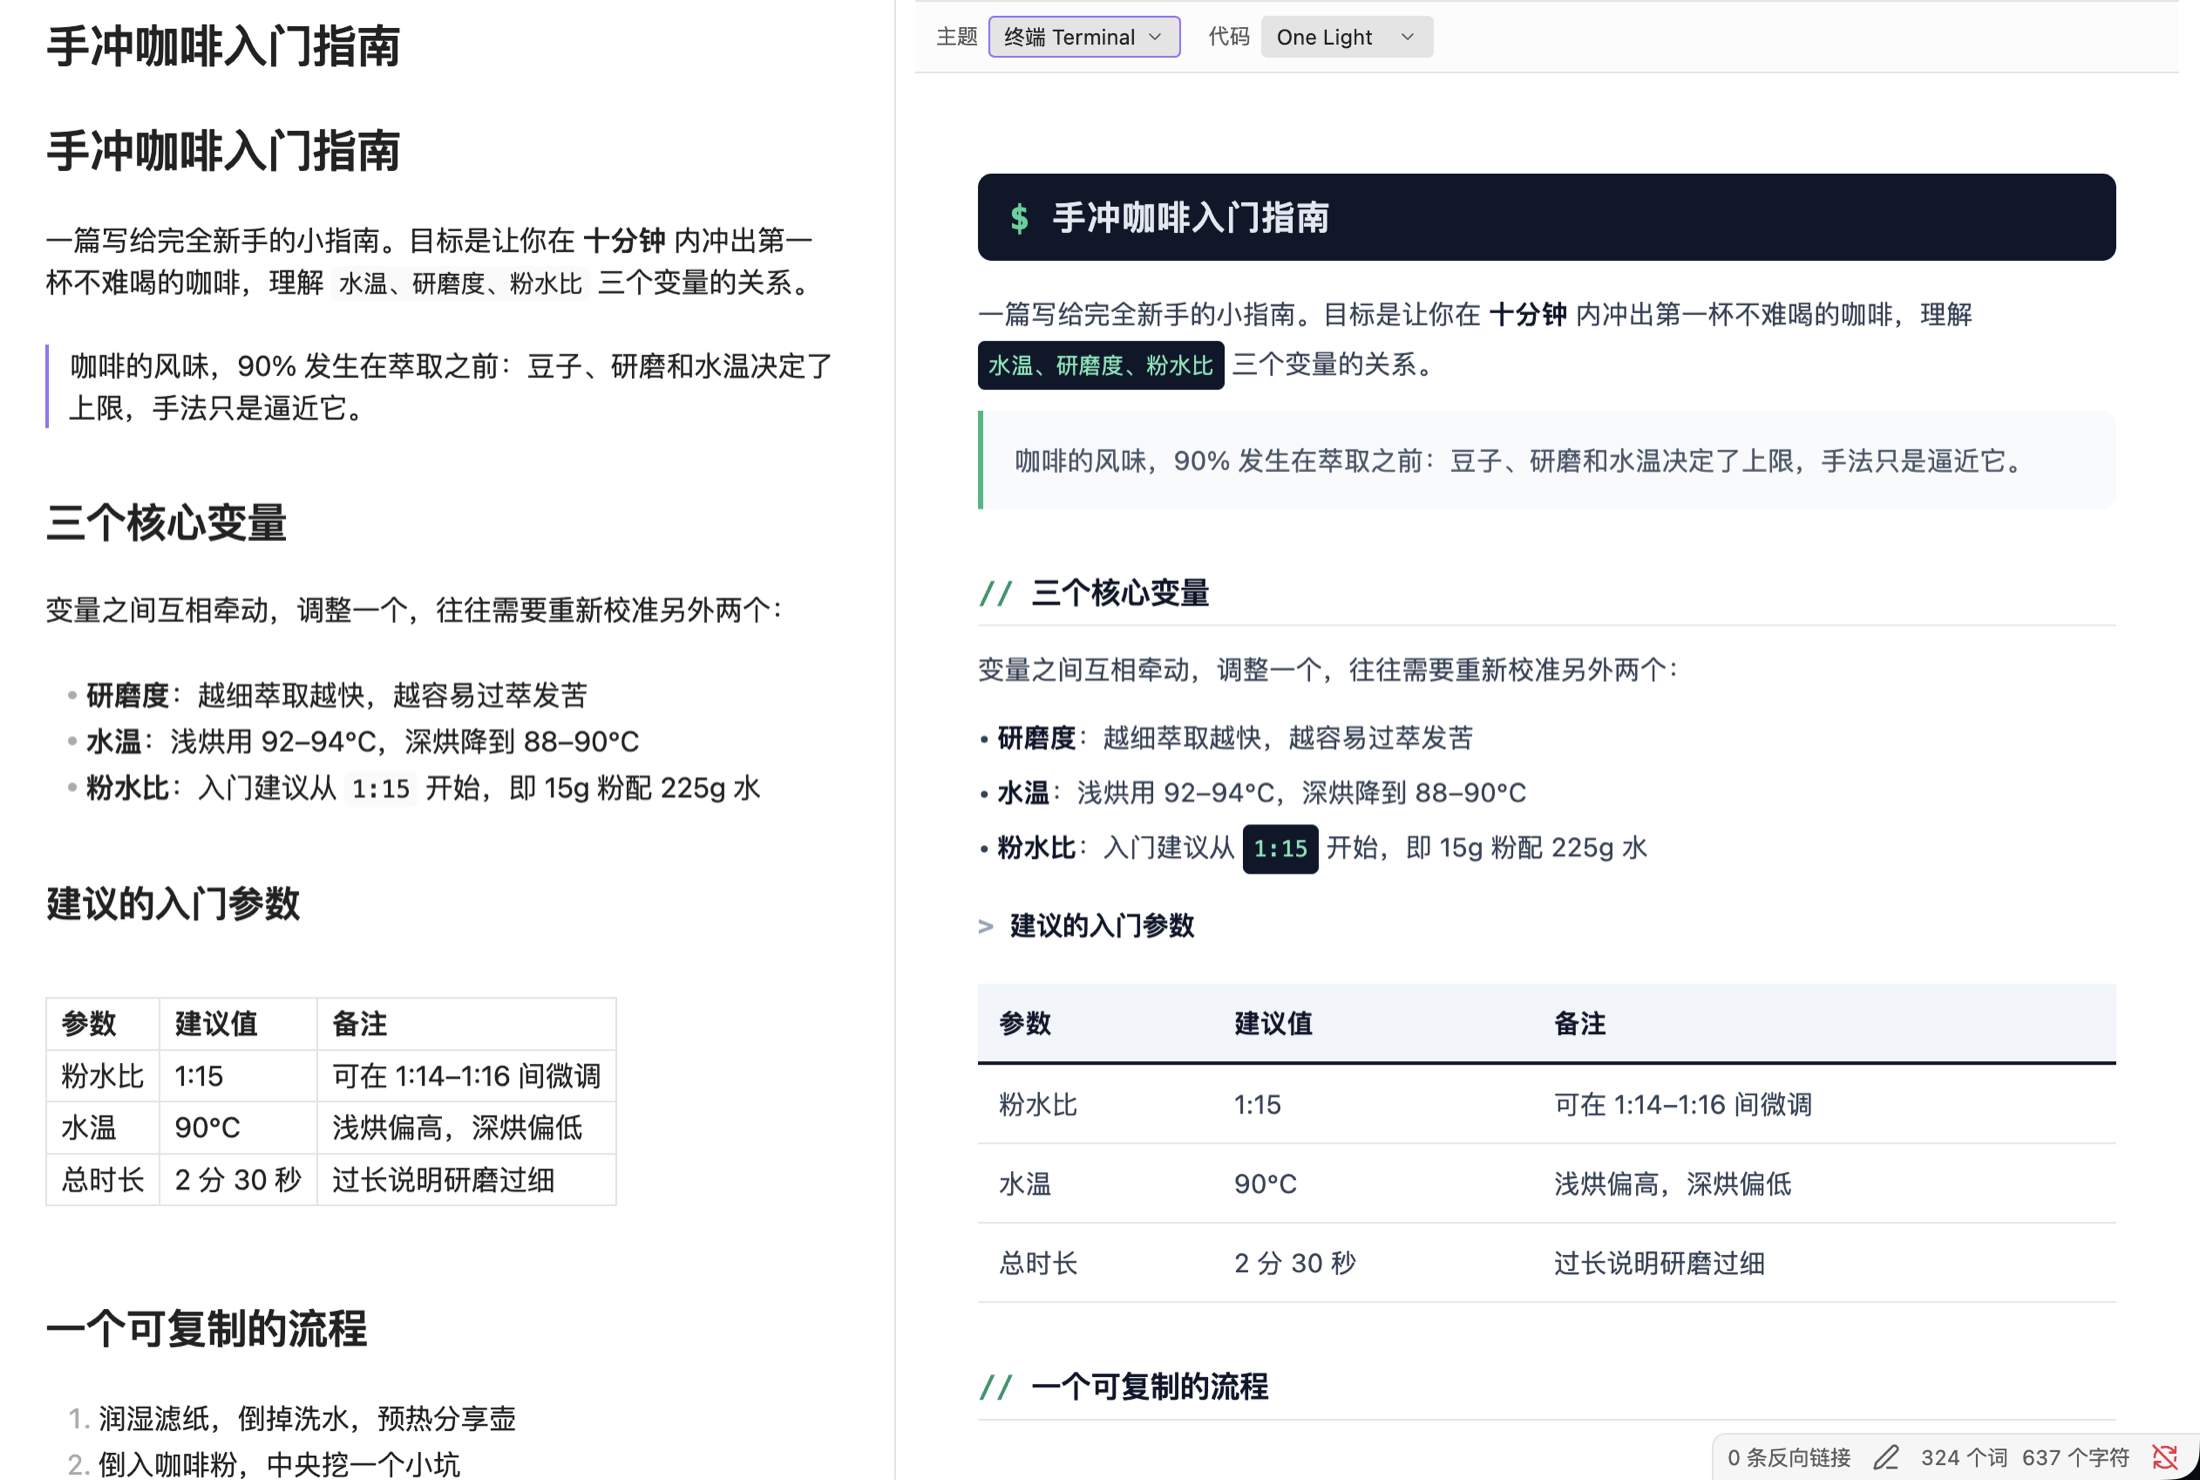This screenshot has height=1480, width=2200.
Task: Click the // 一个可复制的流程 heading in the preview
Action: tap(1124, 1387)
